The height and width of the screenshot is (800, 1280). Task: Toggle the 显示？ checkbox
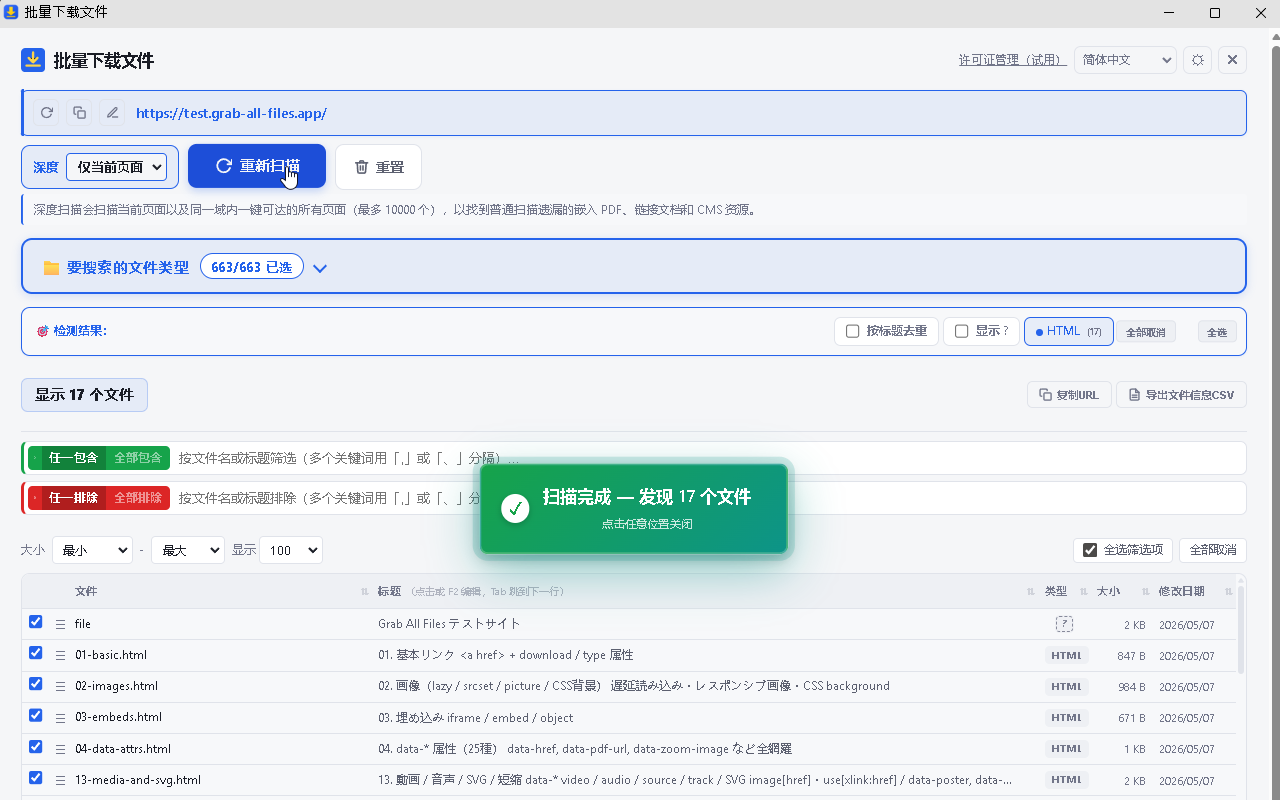click(962, 331)
